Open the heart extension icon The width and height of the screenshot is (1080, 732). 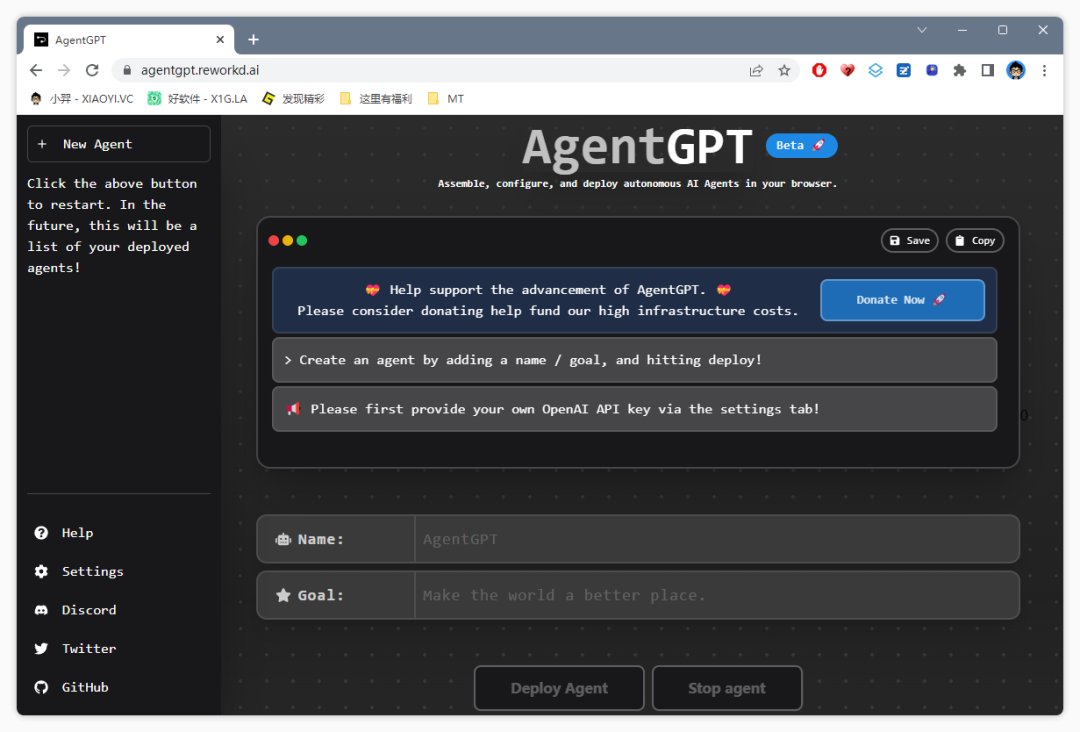[x=847, y=70]
